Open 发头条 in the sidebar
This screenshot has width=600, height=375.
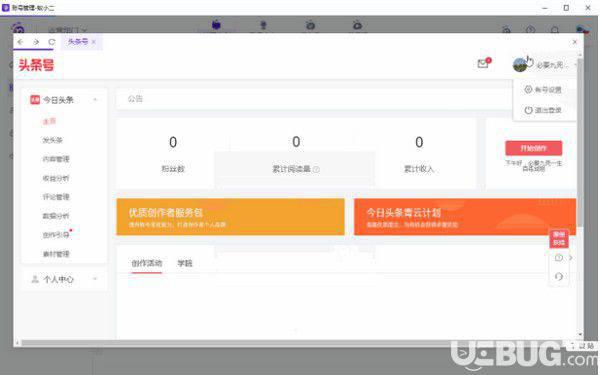52,140
